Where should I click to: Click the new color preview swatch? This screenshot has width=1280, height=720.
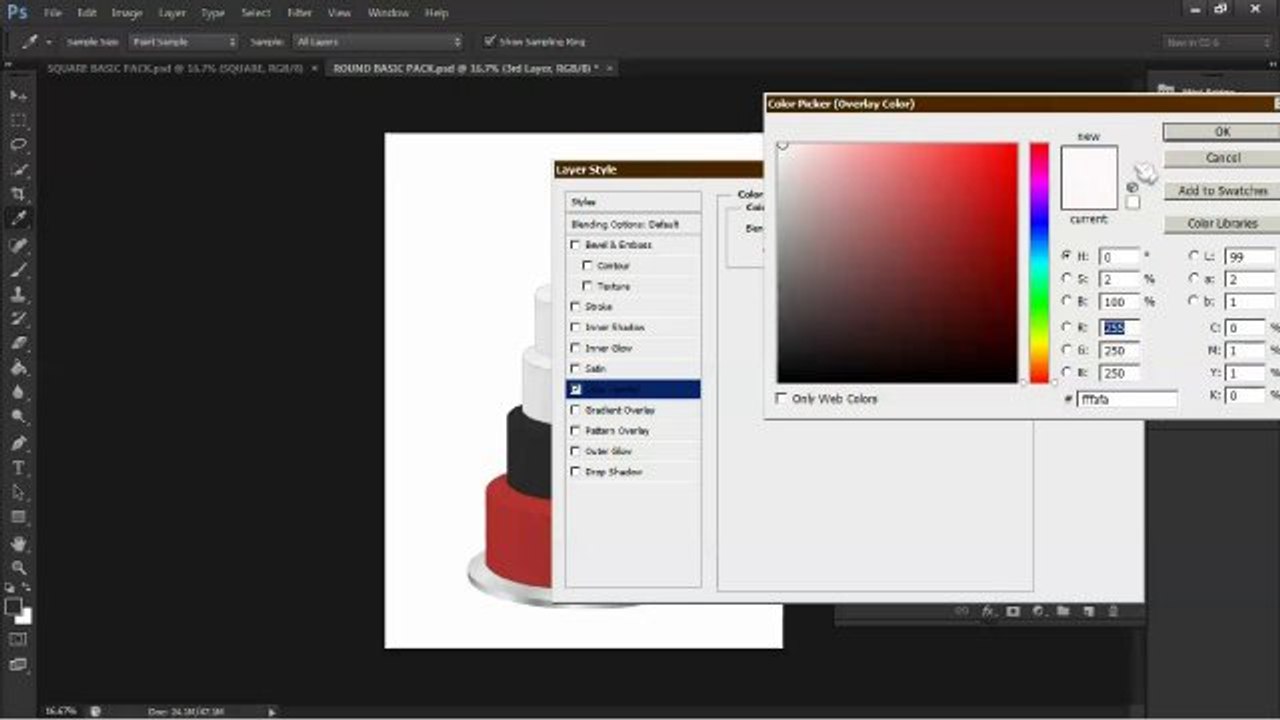[1089, 162]
